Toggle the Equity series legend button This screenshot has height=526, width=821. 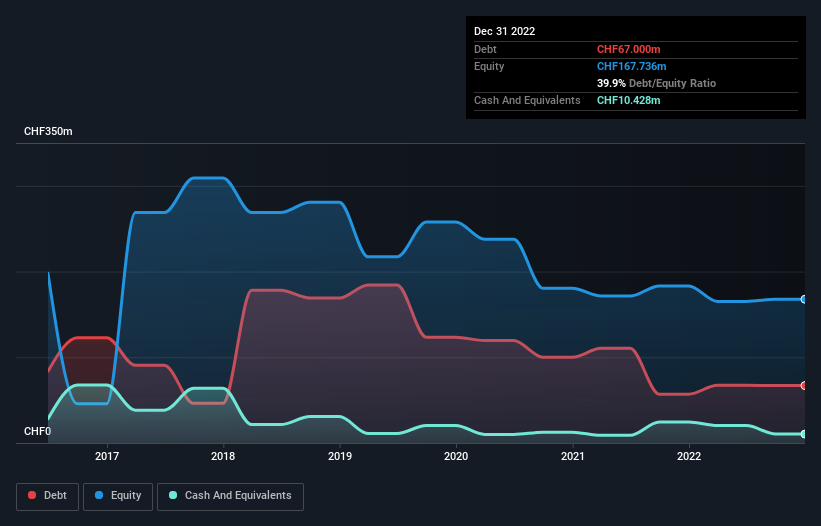[x=118, y=497]
